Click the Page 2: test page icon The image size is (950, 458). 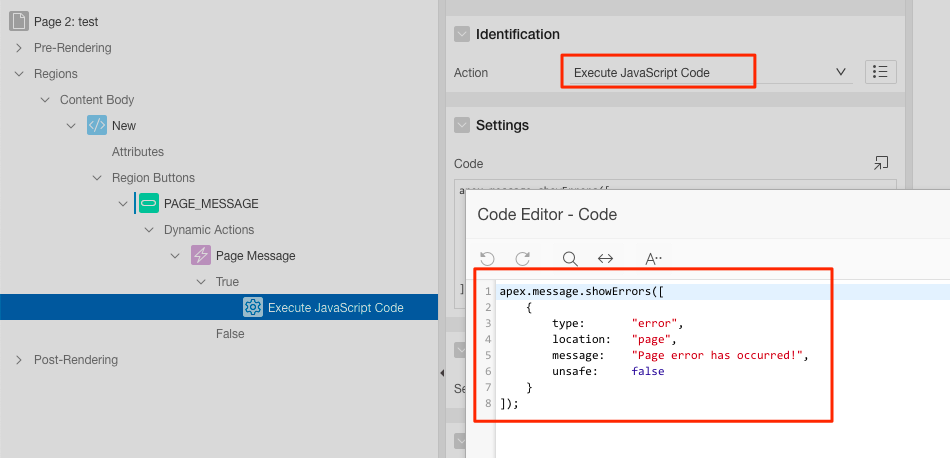click(19, 21)
